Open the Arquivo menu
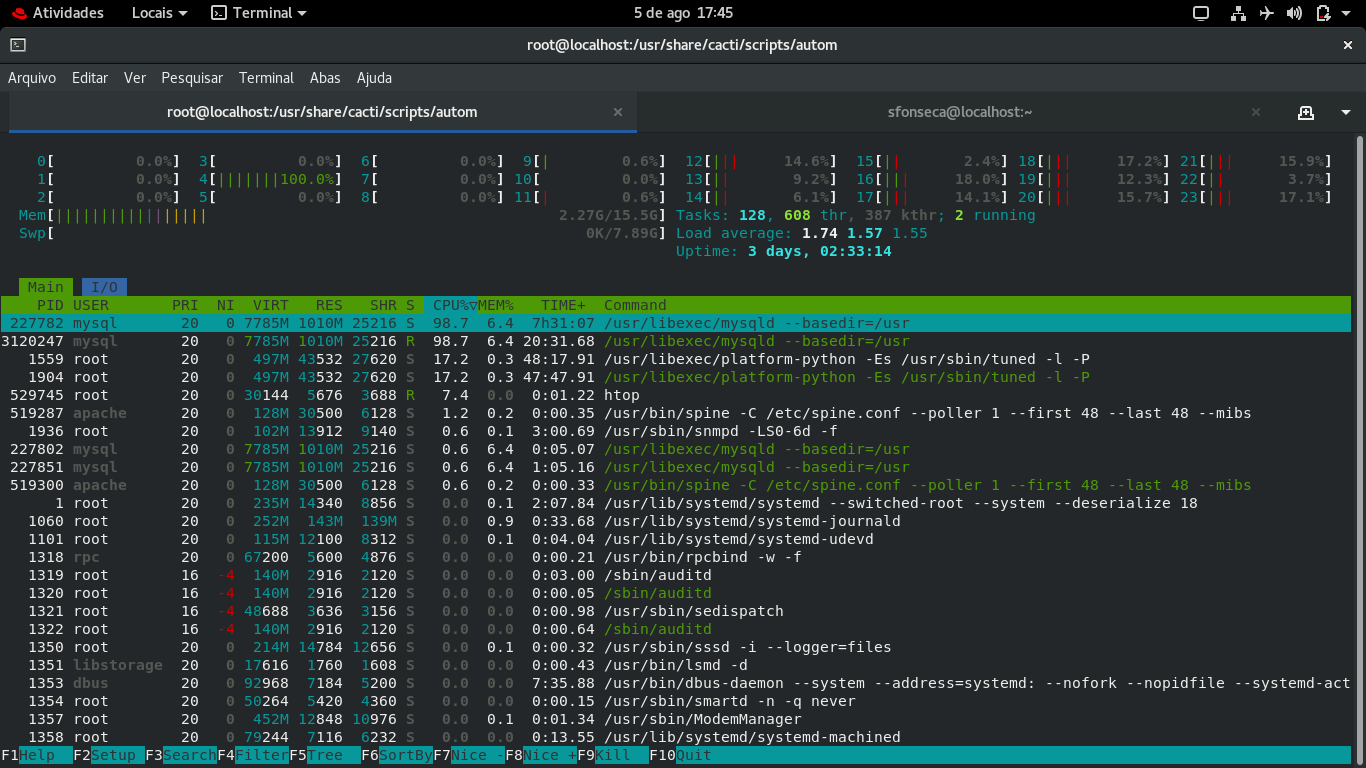Viewport: 1366px width, 768px height. tap(32, 78)
